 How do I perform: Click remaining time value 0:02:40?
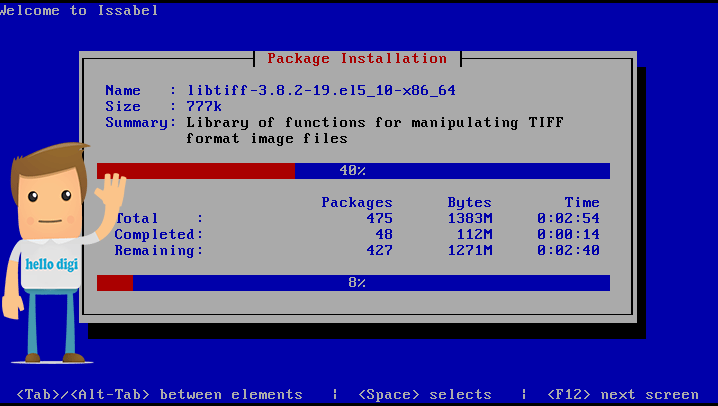point(568,250)
